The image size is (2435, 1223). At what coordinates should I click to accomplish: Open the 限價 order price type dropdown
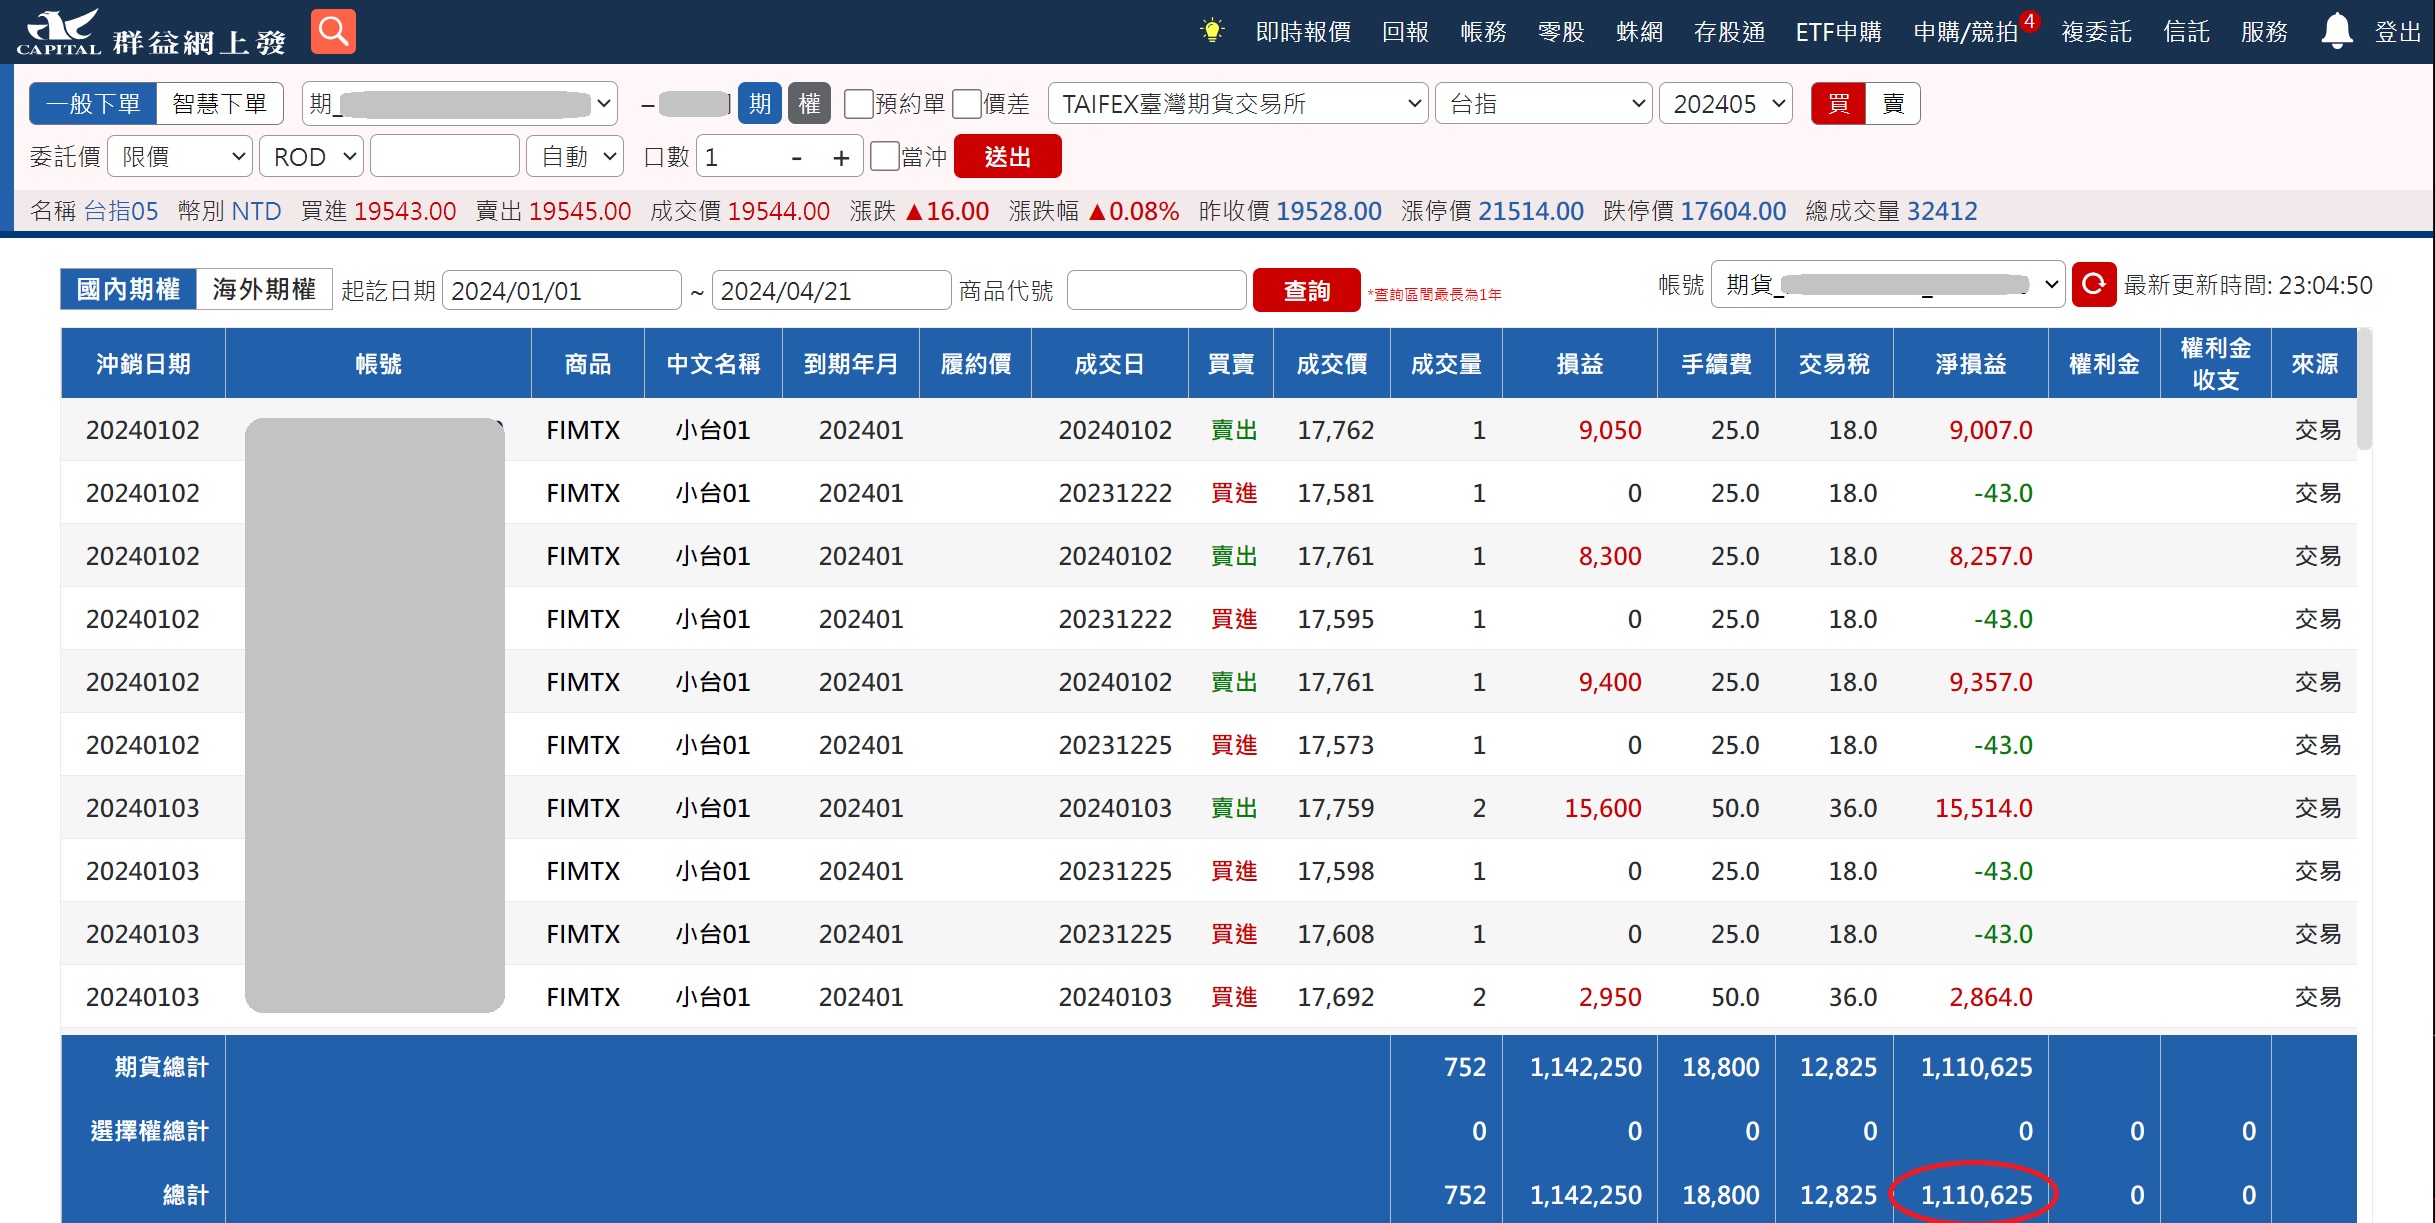(x=180, y=157)
